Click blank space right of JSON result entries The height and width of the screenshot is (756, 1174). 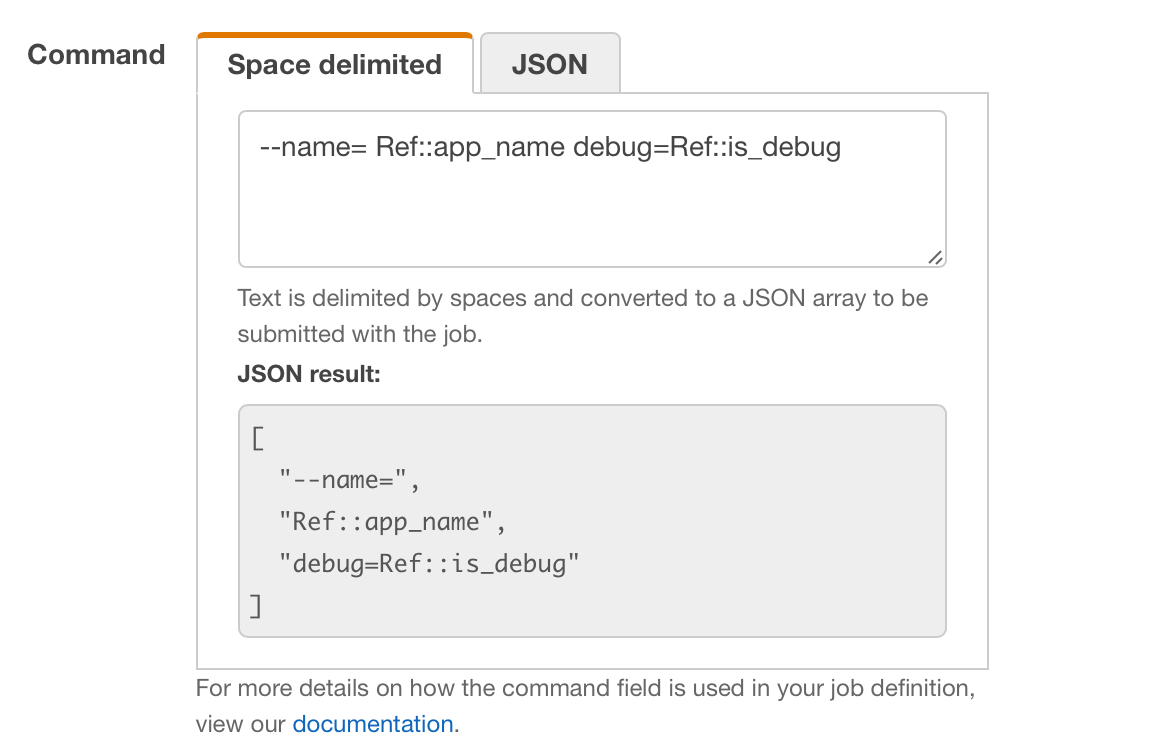(780, 520)
